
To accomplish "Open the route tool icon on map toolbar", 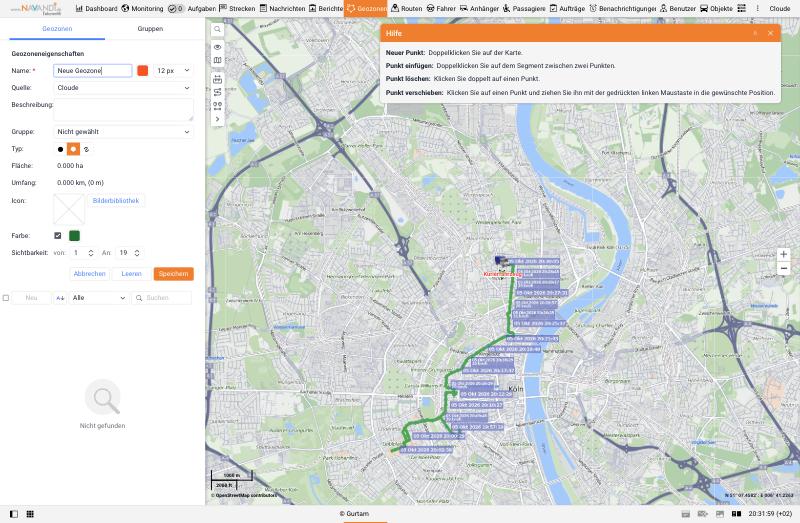I will tap(217, 92).
